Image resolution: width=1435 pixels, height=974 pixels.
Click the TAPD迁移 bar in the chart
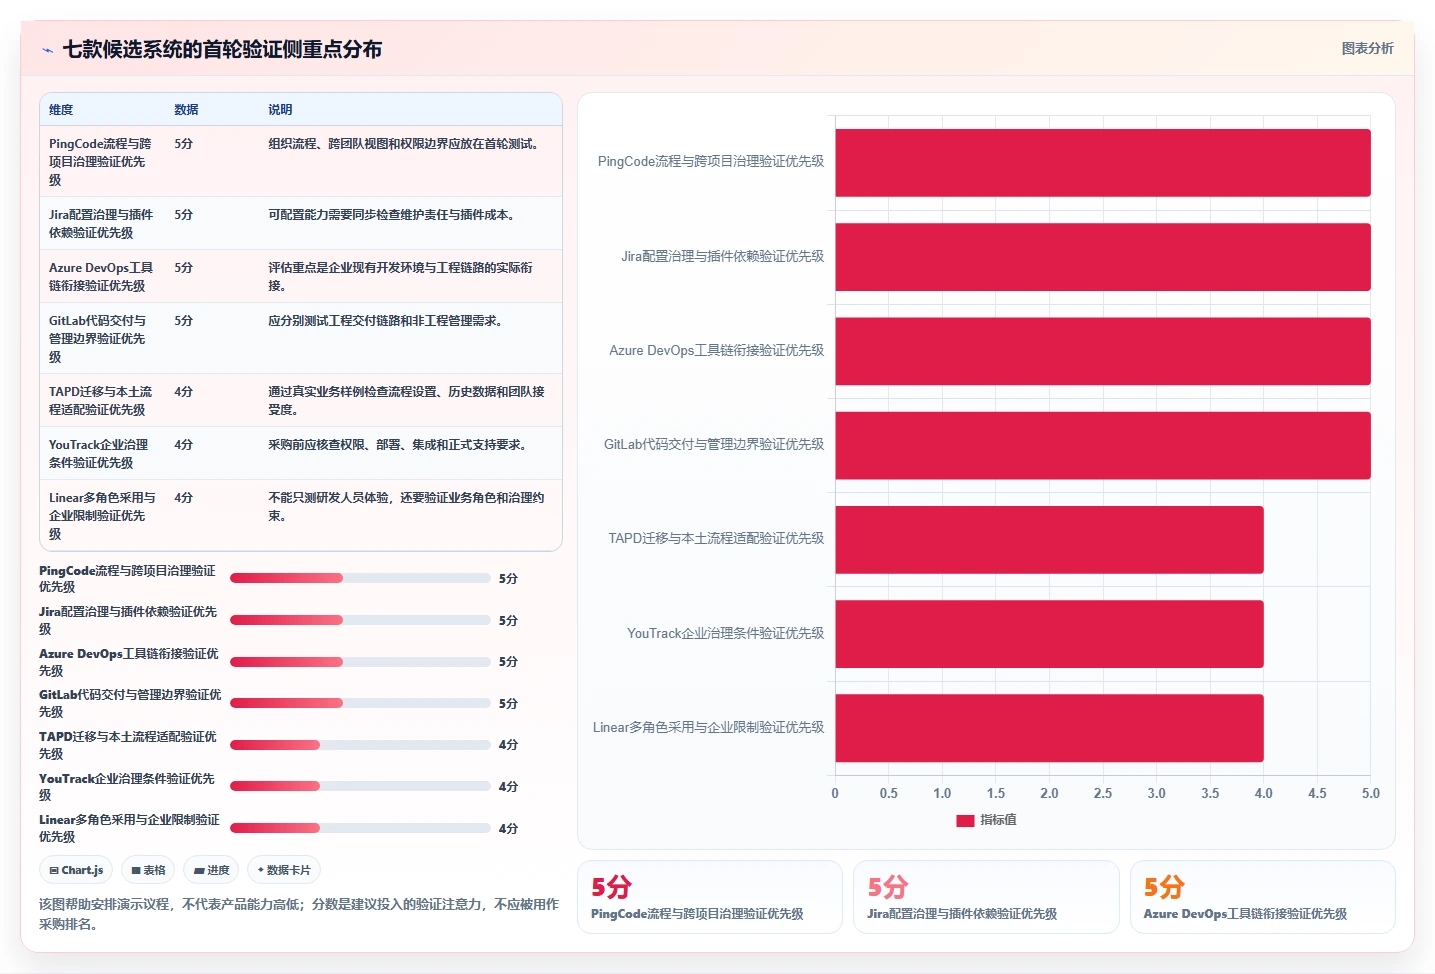[1050, 540]
